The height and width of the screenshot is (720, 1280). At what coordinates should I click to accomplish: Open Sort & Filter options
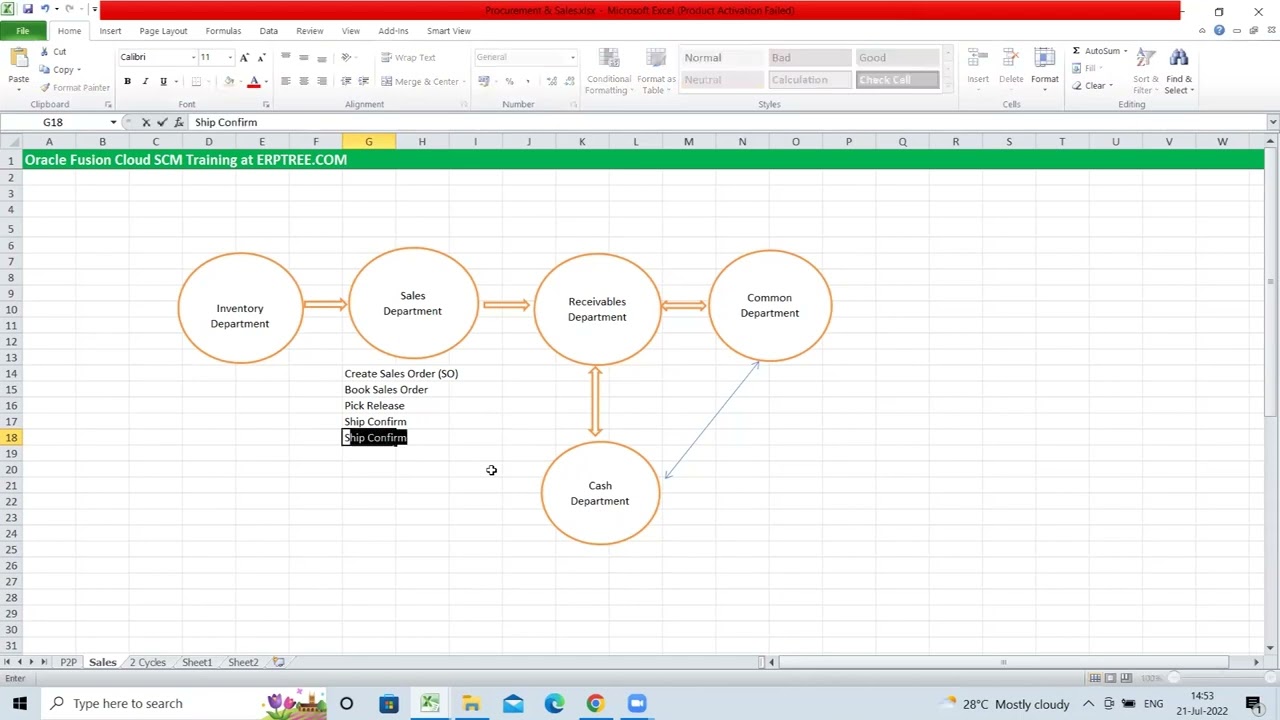1146,72
